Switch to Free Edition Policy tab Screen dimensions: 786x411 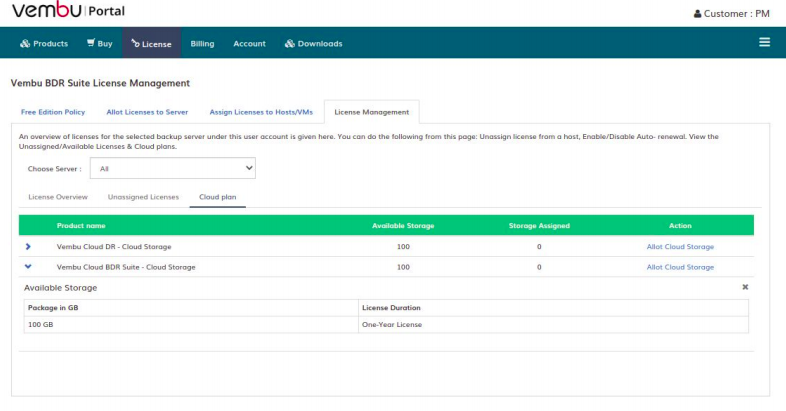pyautogui.click(x=53, y=112)
